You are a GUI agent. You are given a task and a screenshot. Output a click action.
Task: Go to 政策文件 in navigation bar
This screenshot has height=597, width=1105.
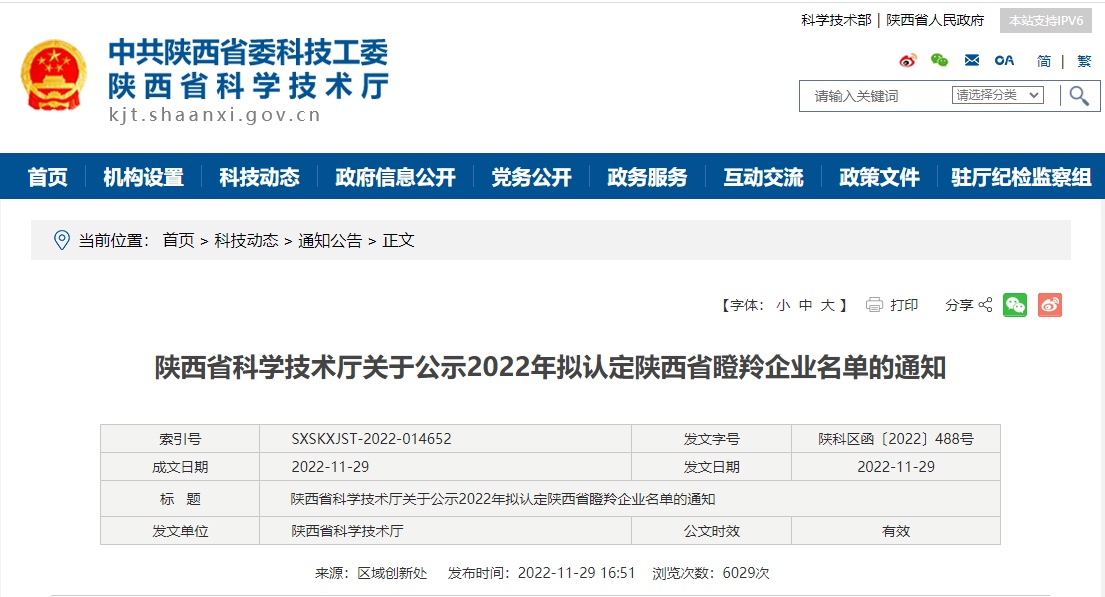[x=879, y=177]
